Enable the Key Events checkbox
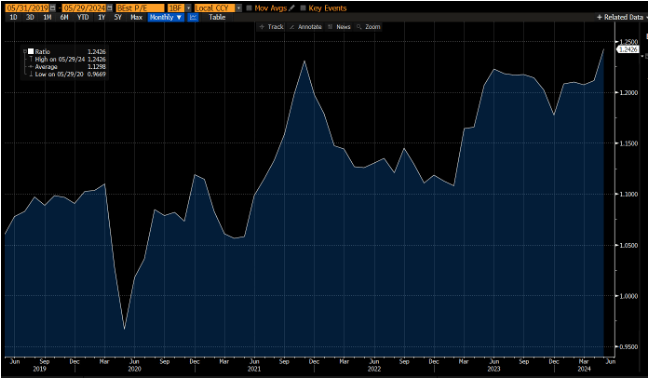Screen dimensions: 648x378 (303, 8)
